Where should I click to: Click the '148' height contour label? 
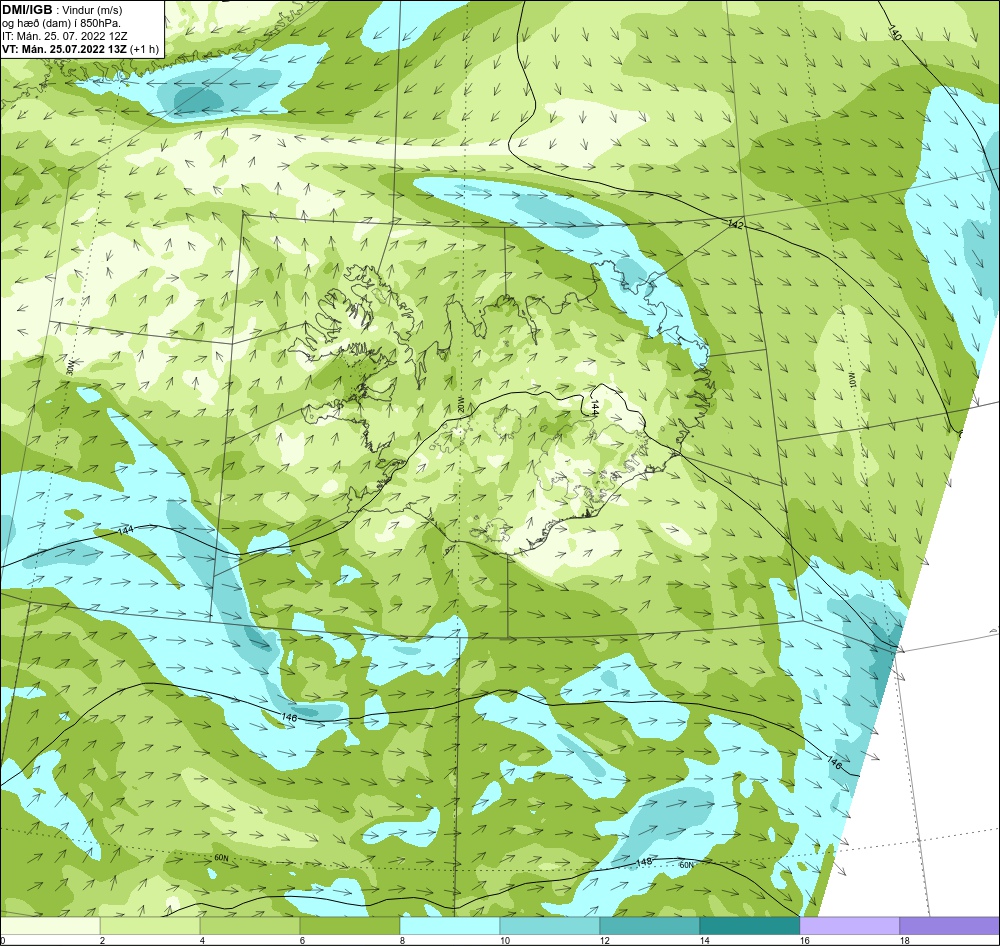pyautogui.click(x=644, y=862)
